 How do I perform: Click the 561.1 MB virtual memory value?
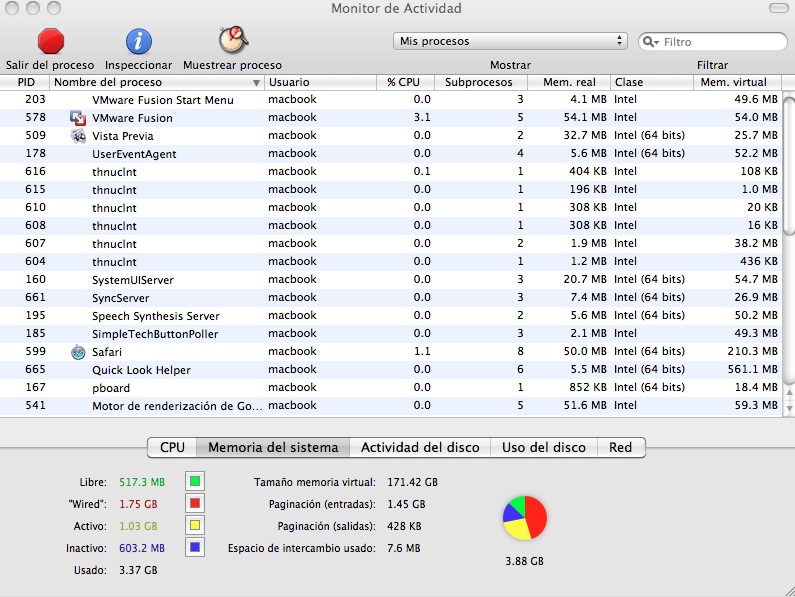pos(752,369)
